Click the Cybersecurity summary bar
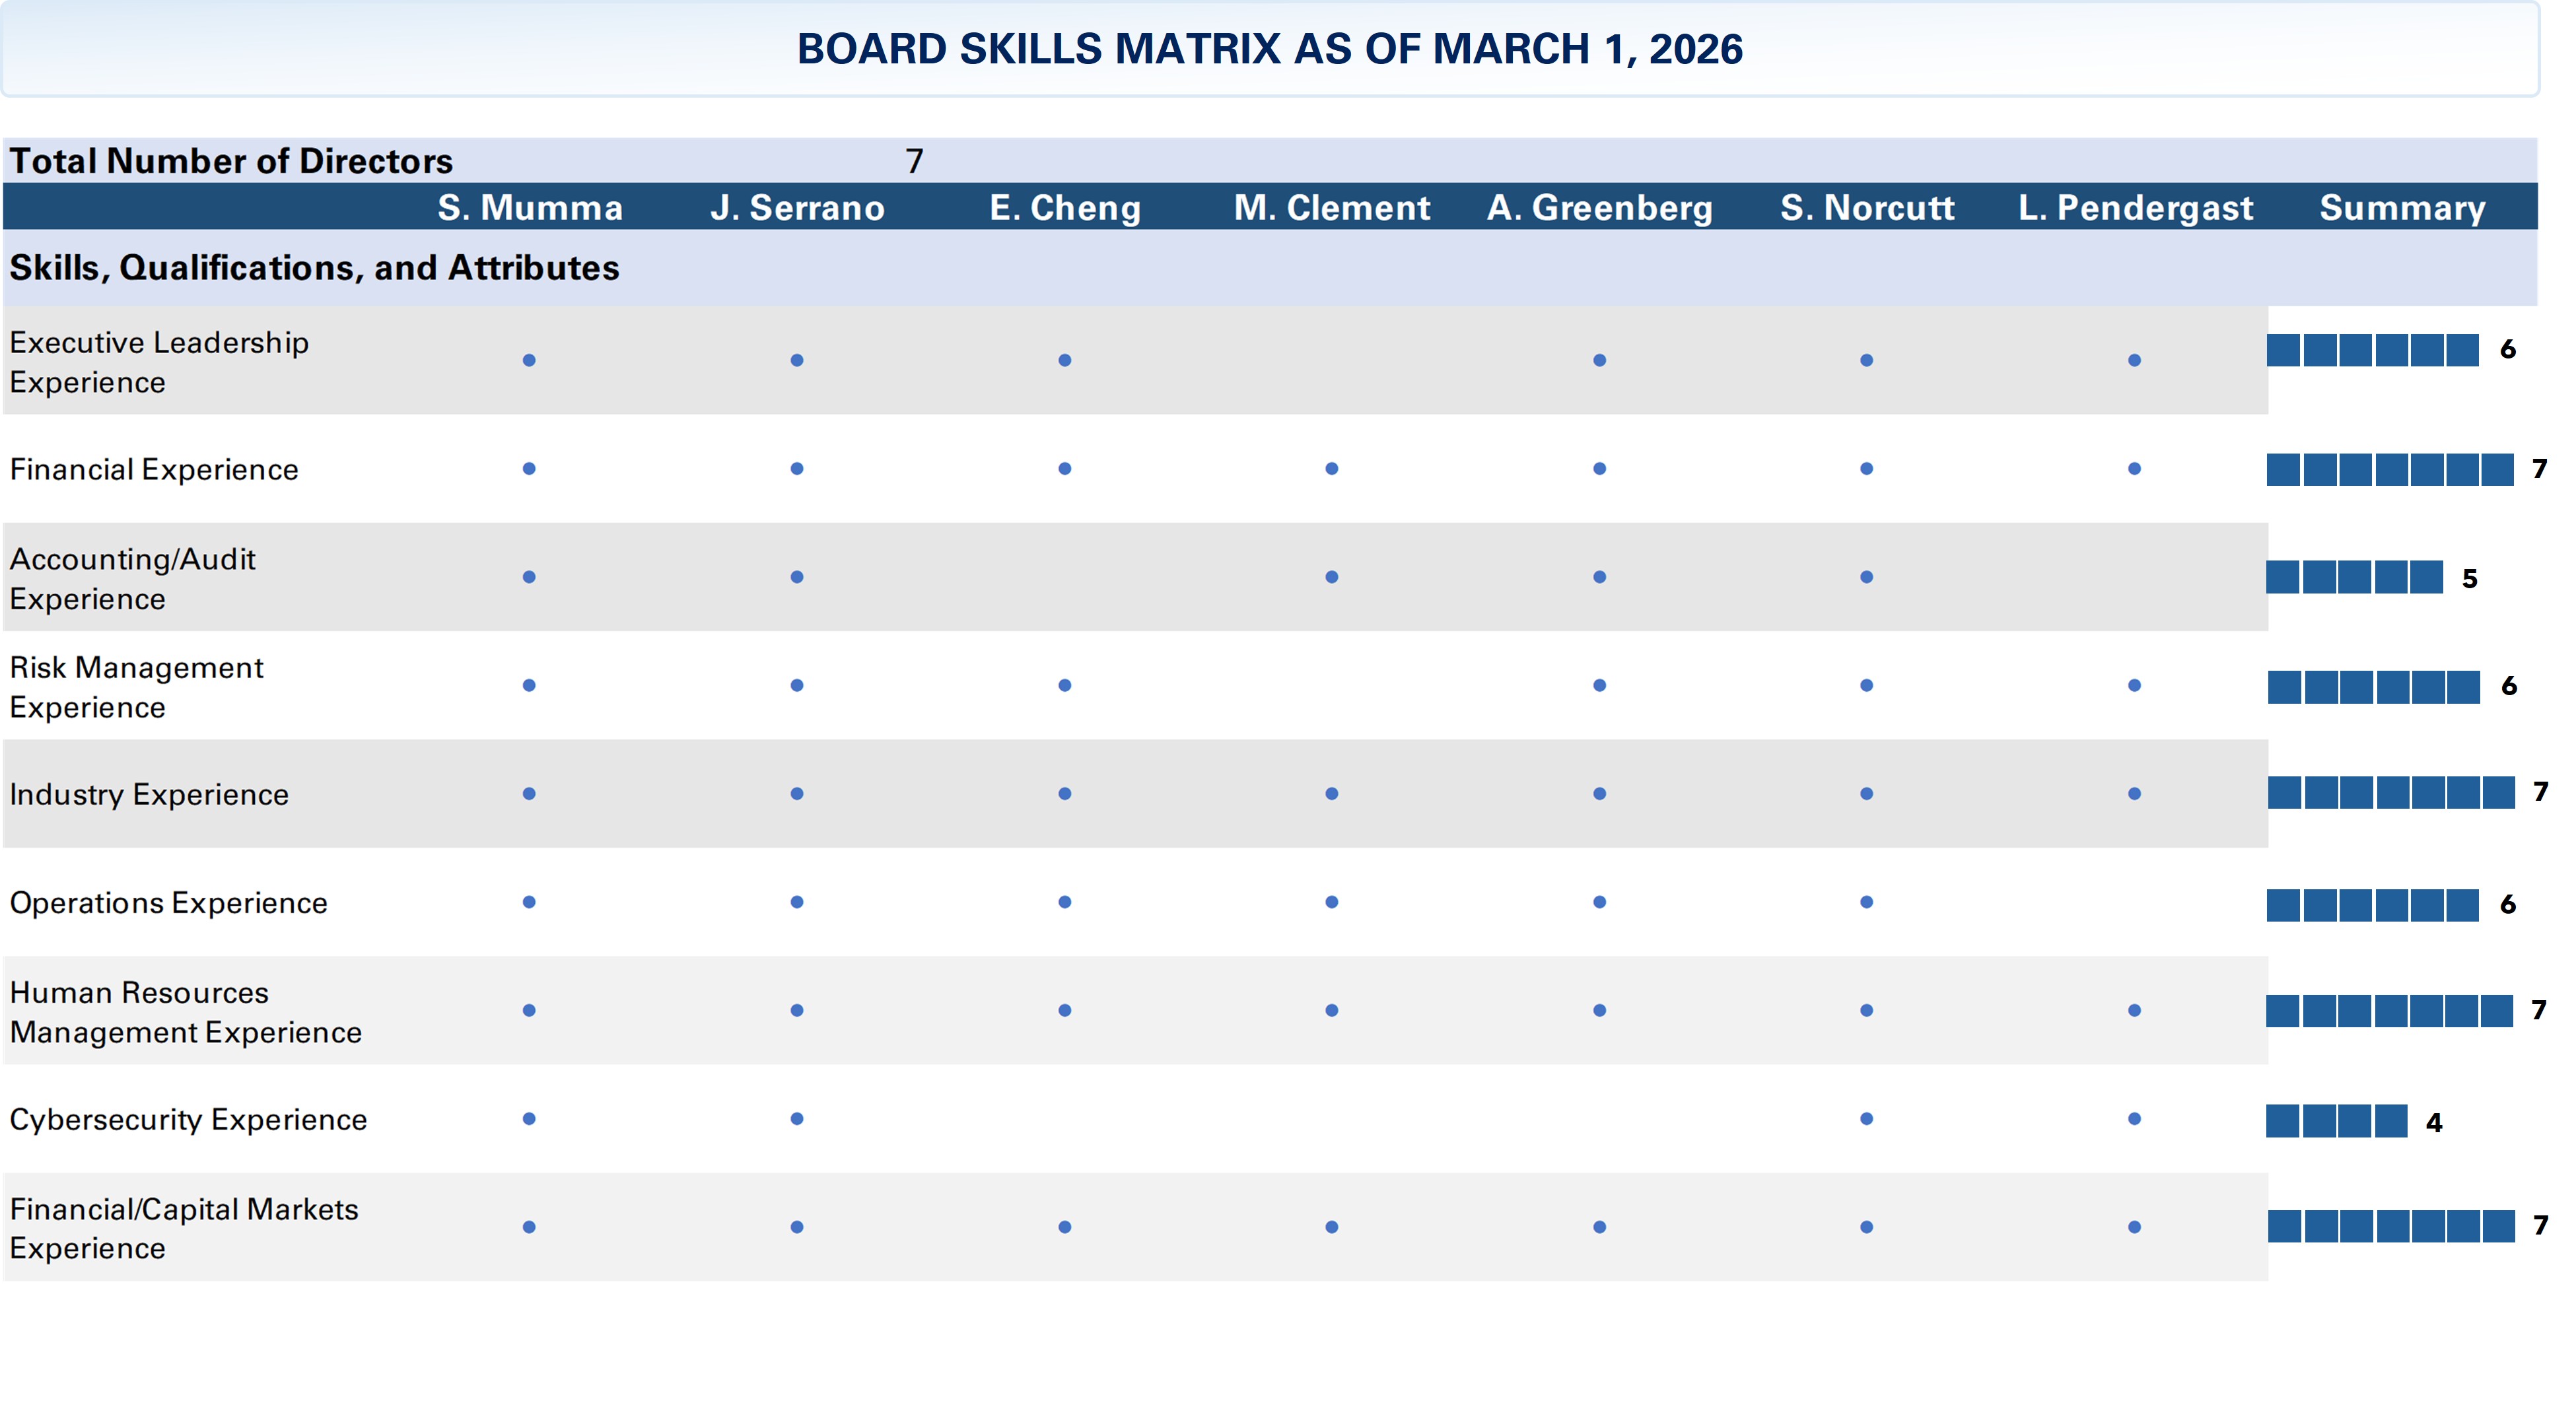The height and width of the screenshot is (1424, 2576). [2337, 1121]
